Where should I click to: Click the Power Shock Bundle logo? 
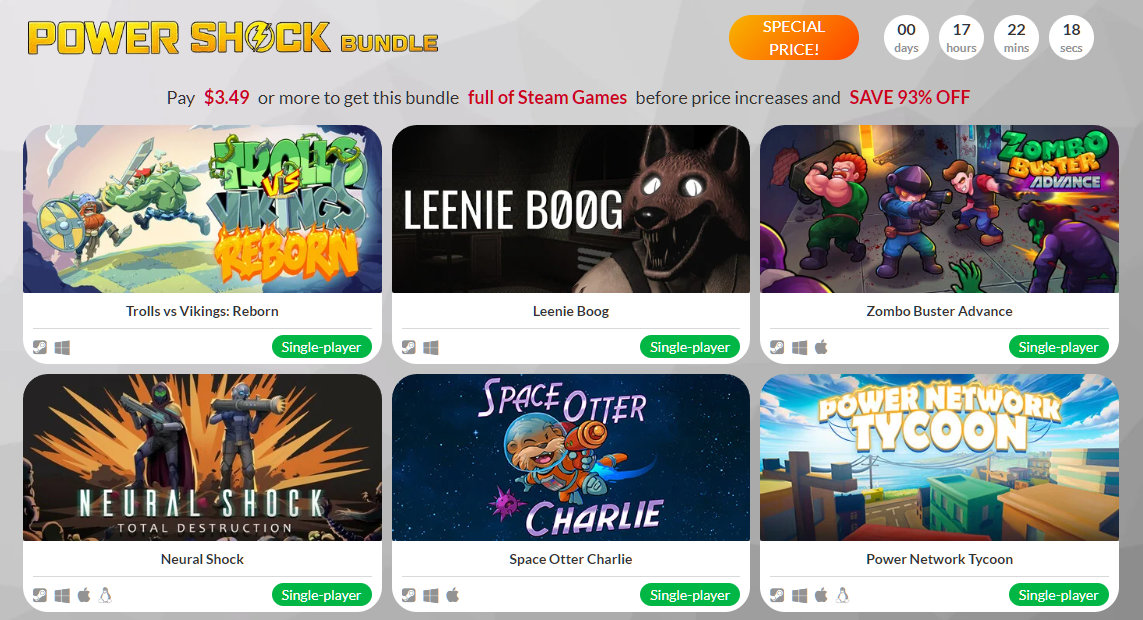click(x=233, y=38)
